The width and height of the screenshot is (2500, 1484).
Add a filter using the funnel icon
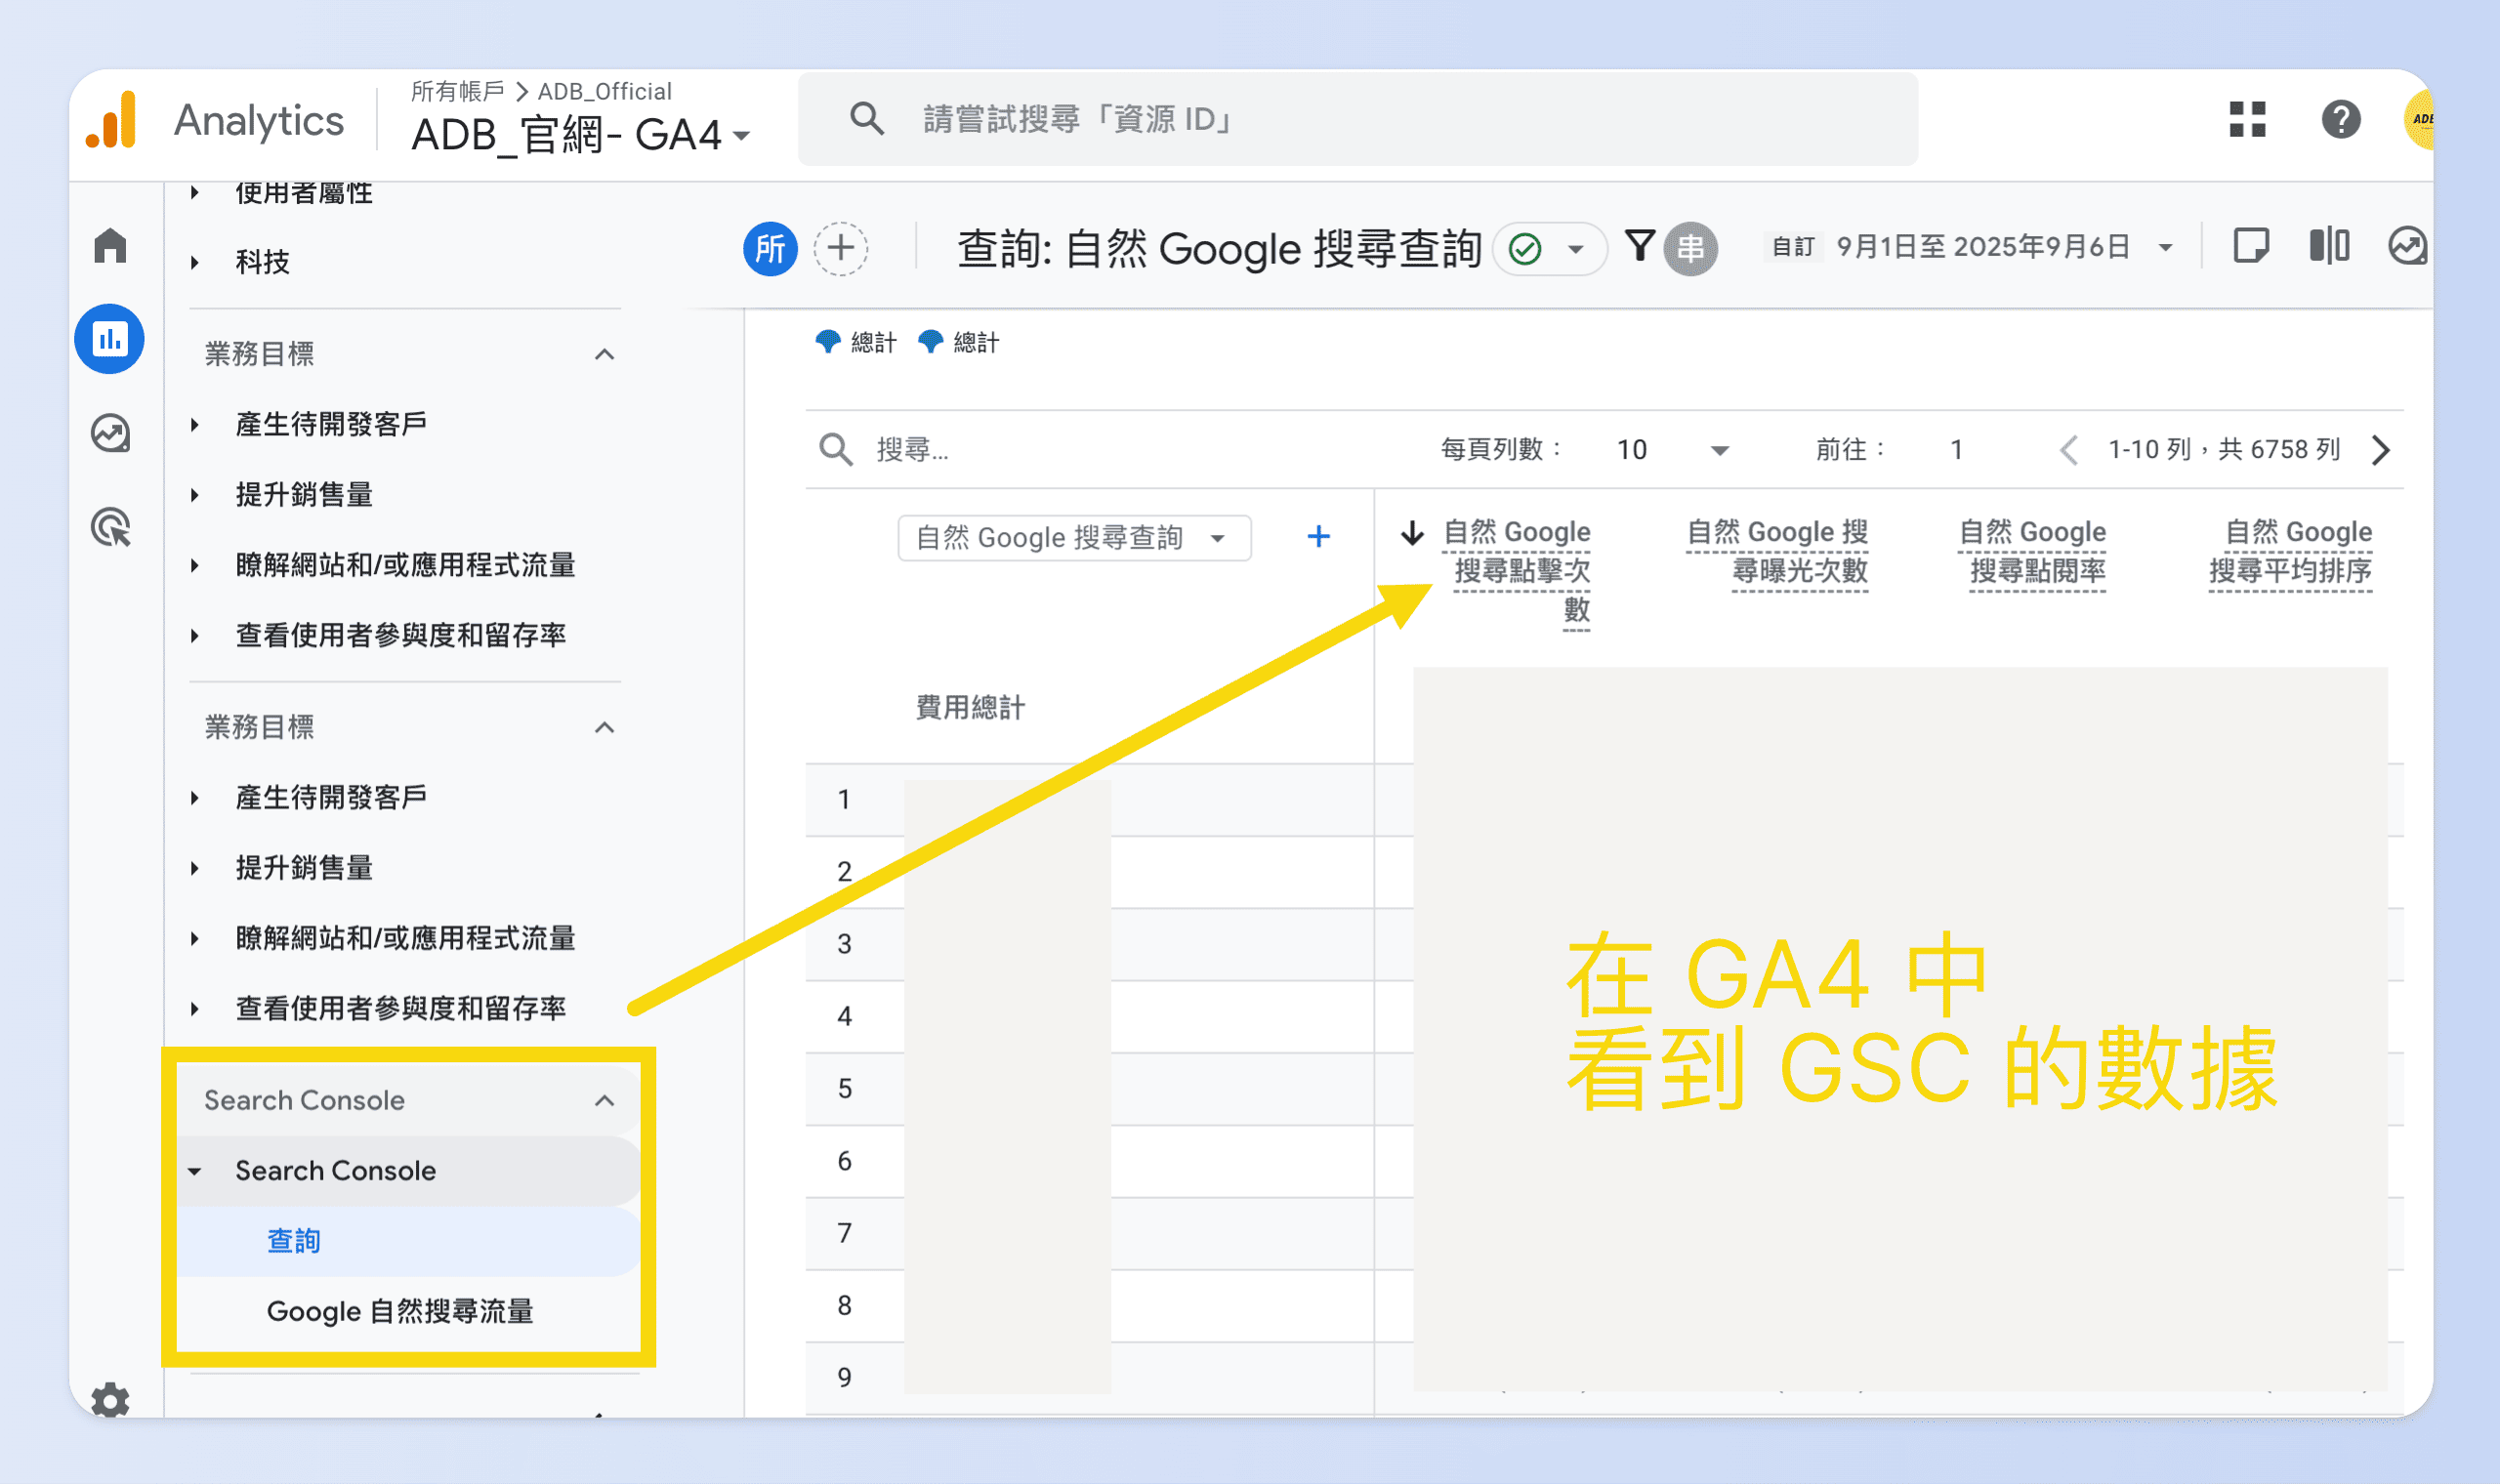[1640, 246]
